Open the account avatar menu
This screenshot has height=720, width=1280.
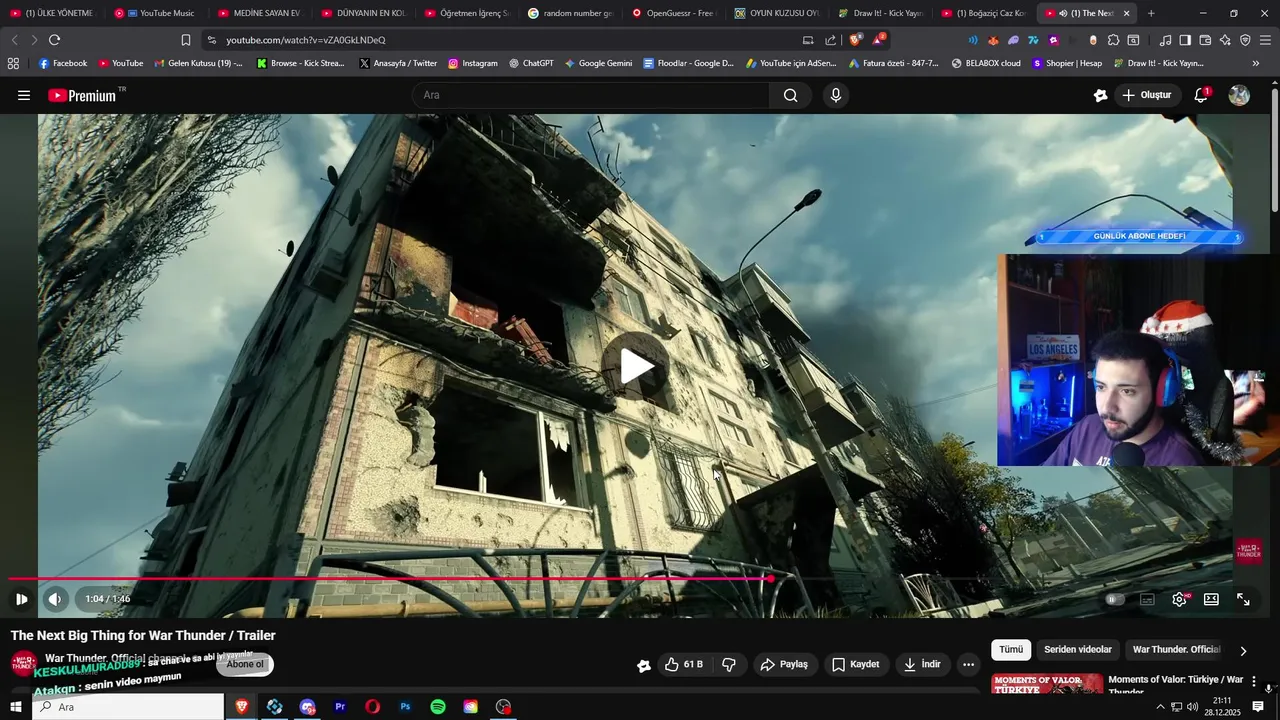[x=1239, y=95]
